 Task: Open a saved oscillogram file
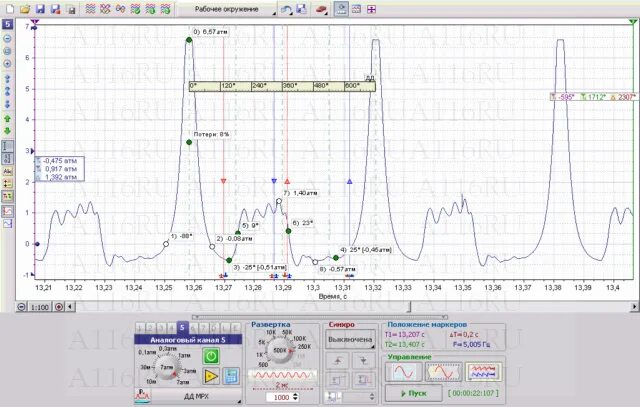point(25,9)
